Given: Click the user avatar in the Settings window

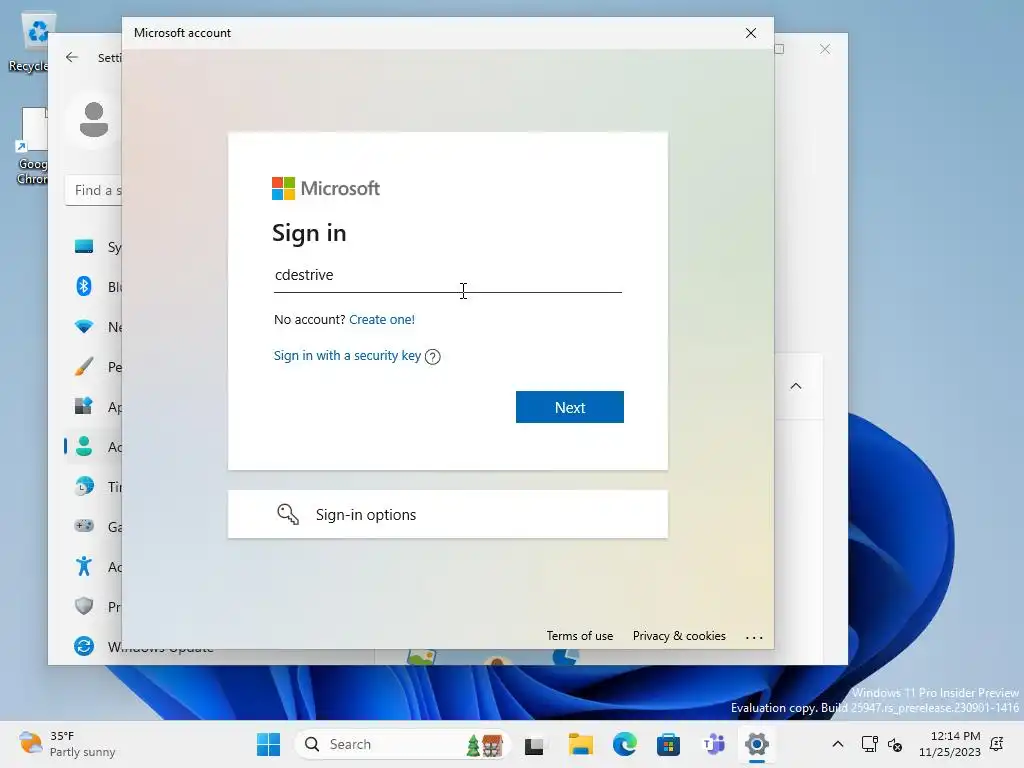Looking at the screenshot, I should [x=93, y=120].
